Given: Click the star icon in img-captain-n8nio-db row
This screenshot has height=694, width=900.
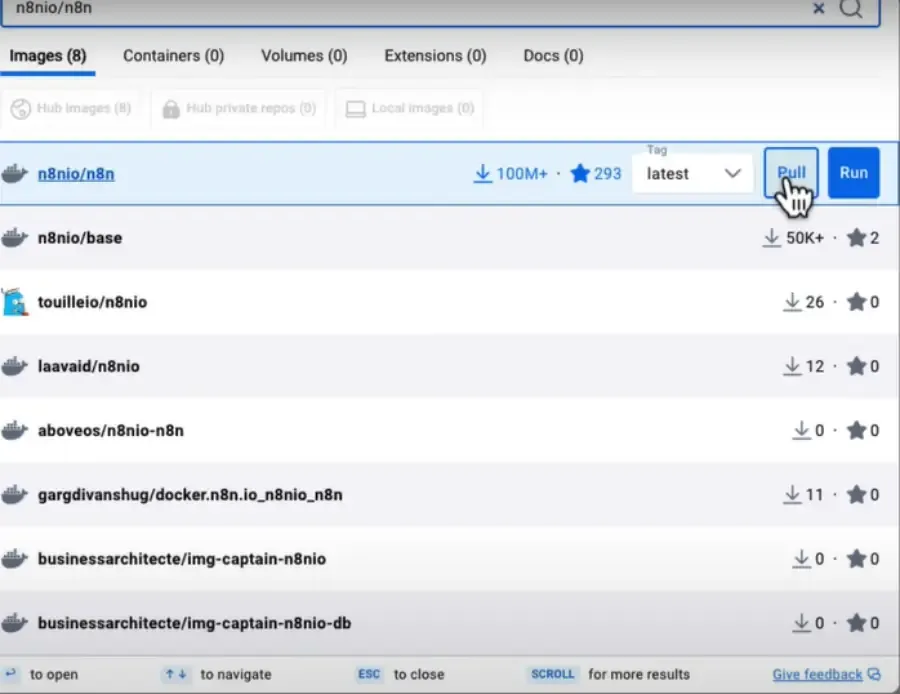Looking at the screenshot, I should coord(856,623).
